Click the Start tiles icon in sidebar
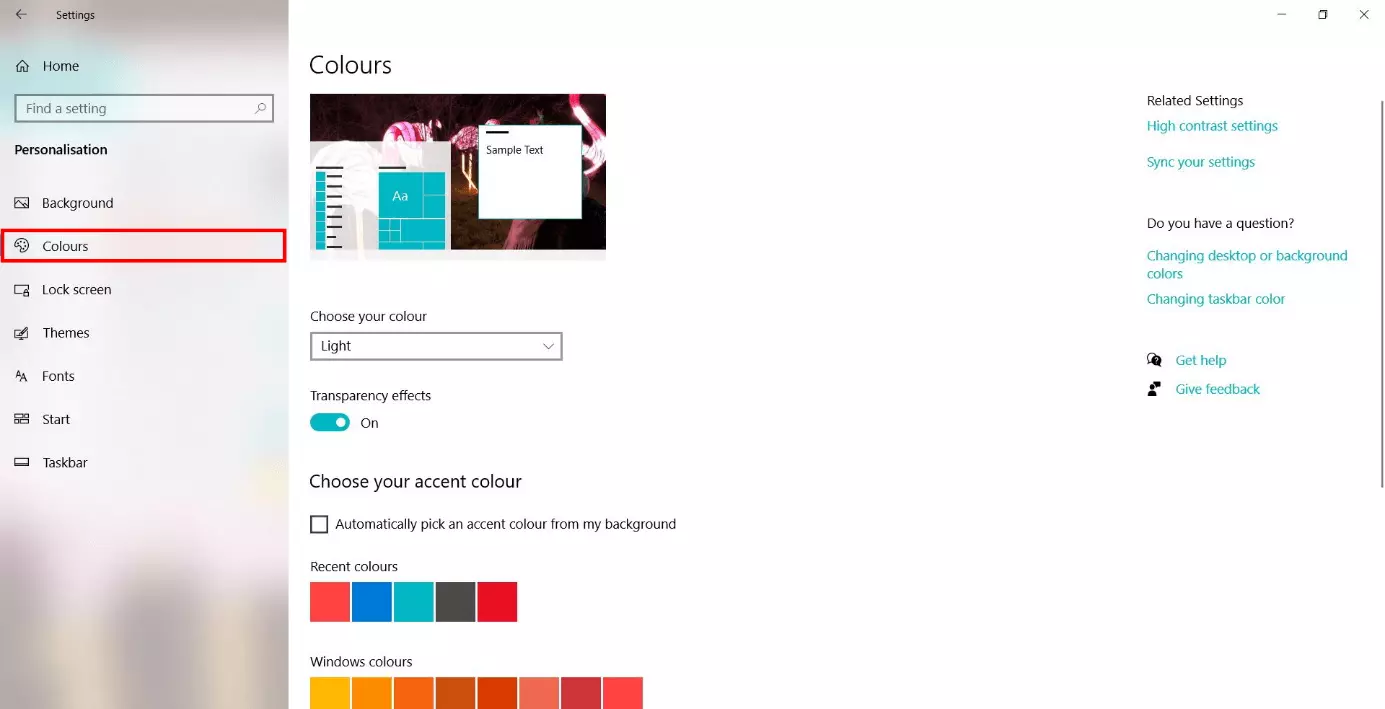 click(22, 420)
